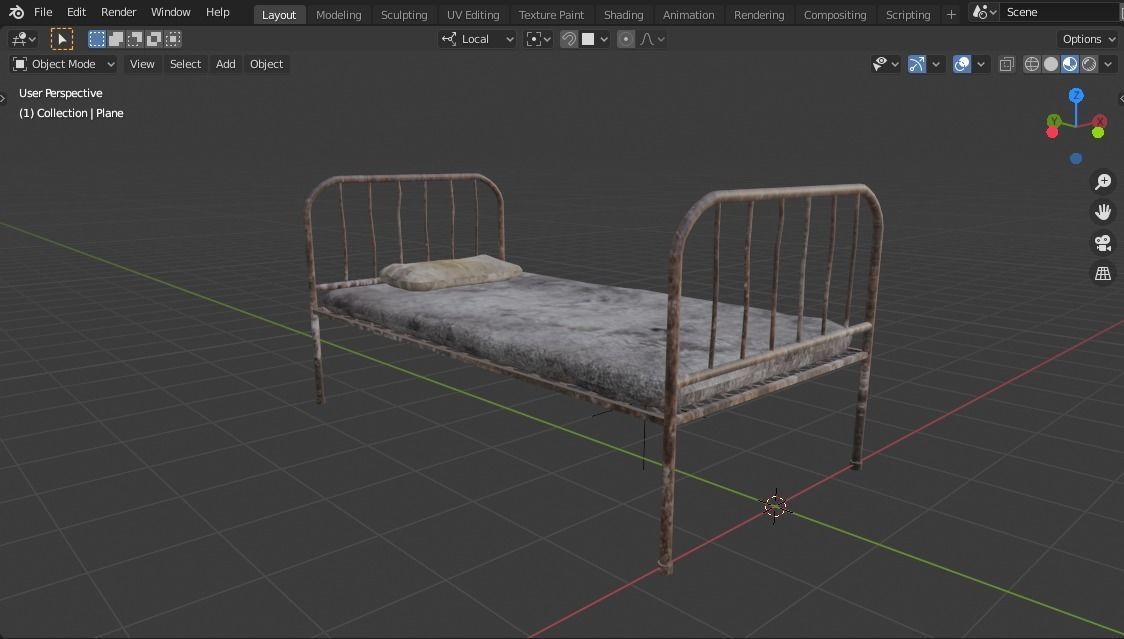This screenshot has height=639, width=1124.
Task: Open the viewport View menu
Action: click(142, 64)
